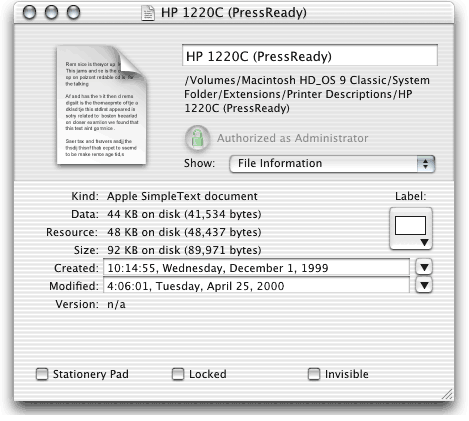Screen dimensions: 469x421
Task: Open the Modified date dropdown arrow
Action: point(424,285)
